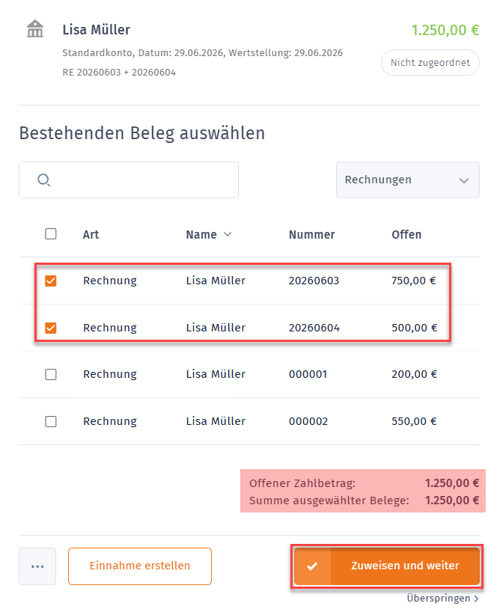Image resolution: width=500 pixels, height=609 pixels.
Task: Sort by the Name column header
Action: [201, 235]
